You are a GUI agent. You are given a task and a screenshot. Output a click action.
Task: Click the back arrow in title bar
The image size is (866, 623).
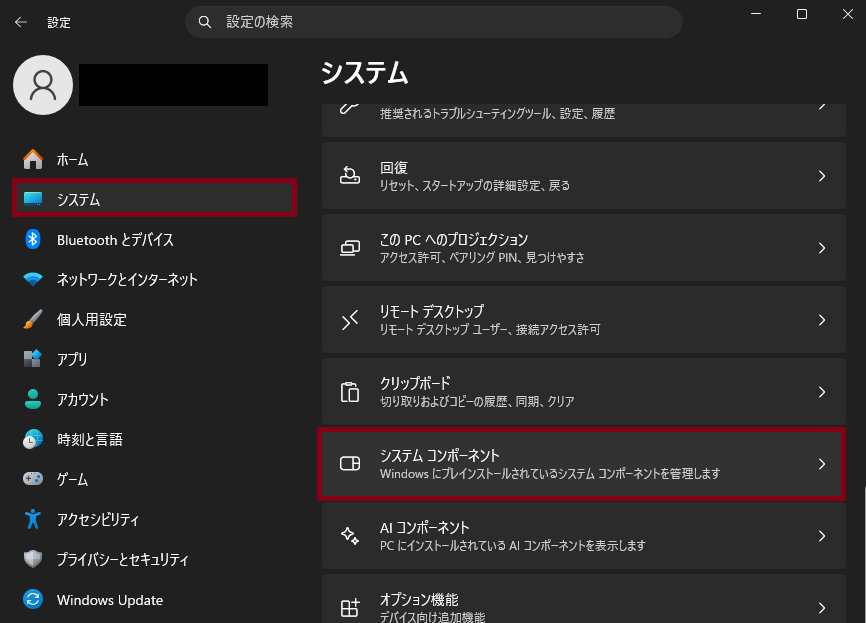pyautogui.click(x=21, y=21)
